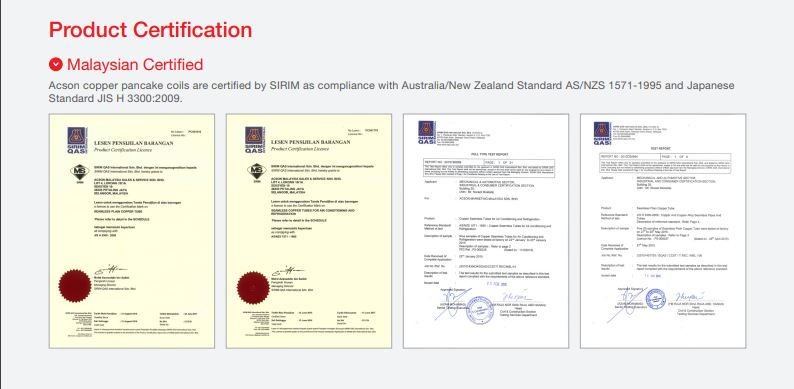Click the Malaysian Certified heading text
The width and height of the screenshot is (794, 389).
coord(135,64)
